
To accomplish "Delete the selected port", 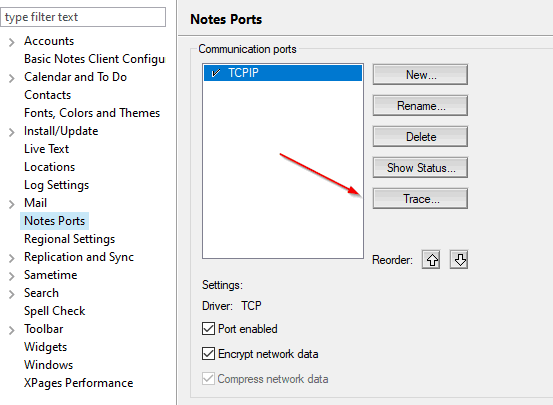I will (420, 137).
